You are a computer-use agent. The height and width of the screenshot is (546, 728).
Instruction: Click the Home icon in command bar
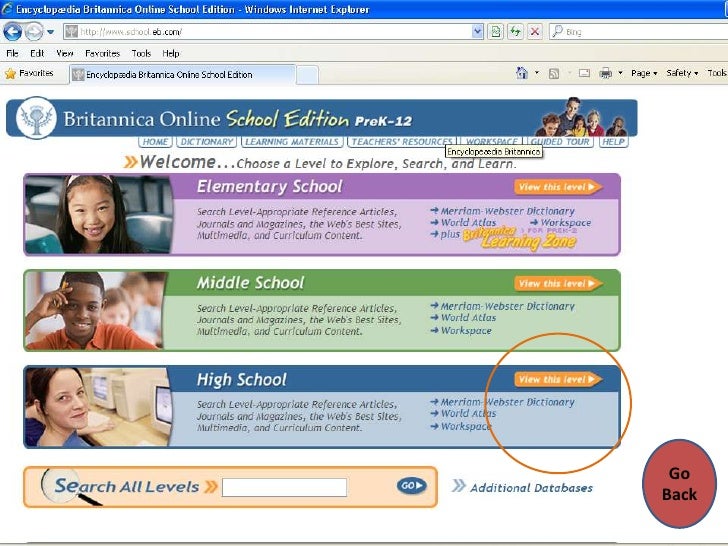point(522,73)
